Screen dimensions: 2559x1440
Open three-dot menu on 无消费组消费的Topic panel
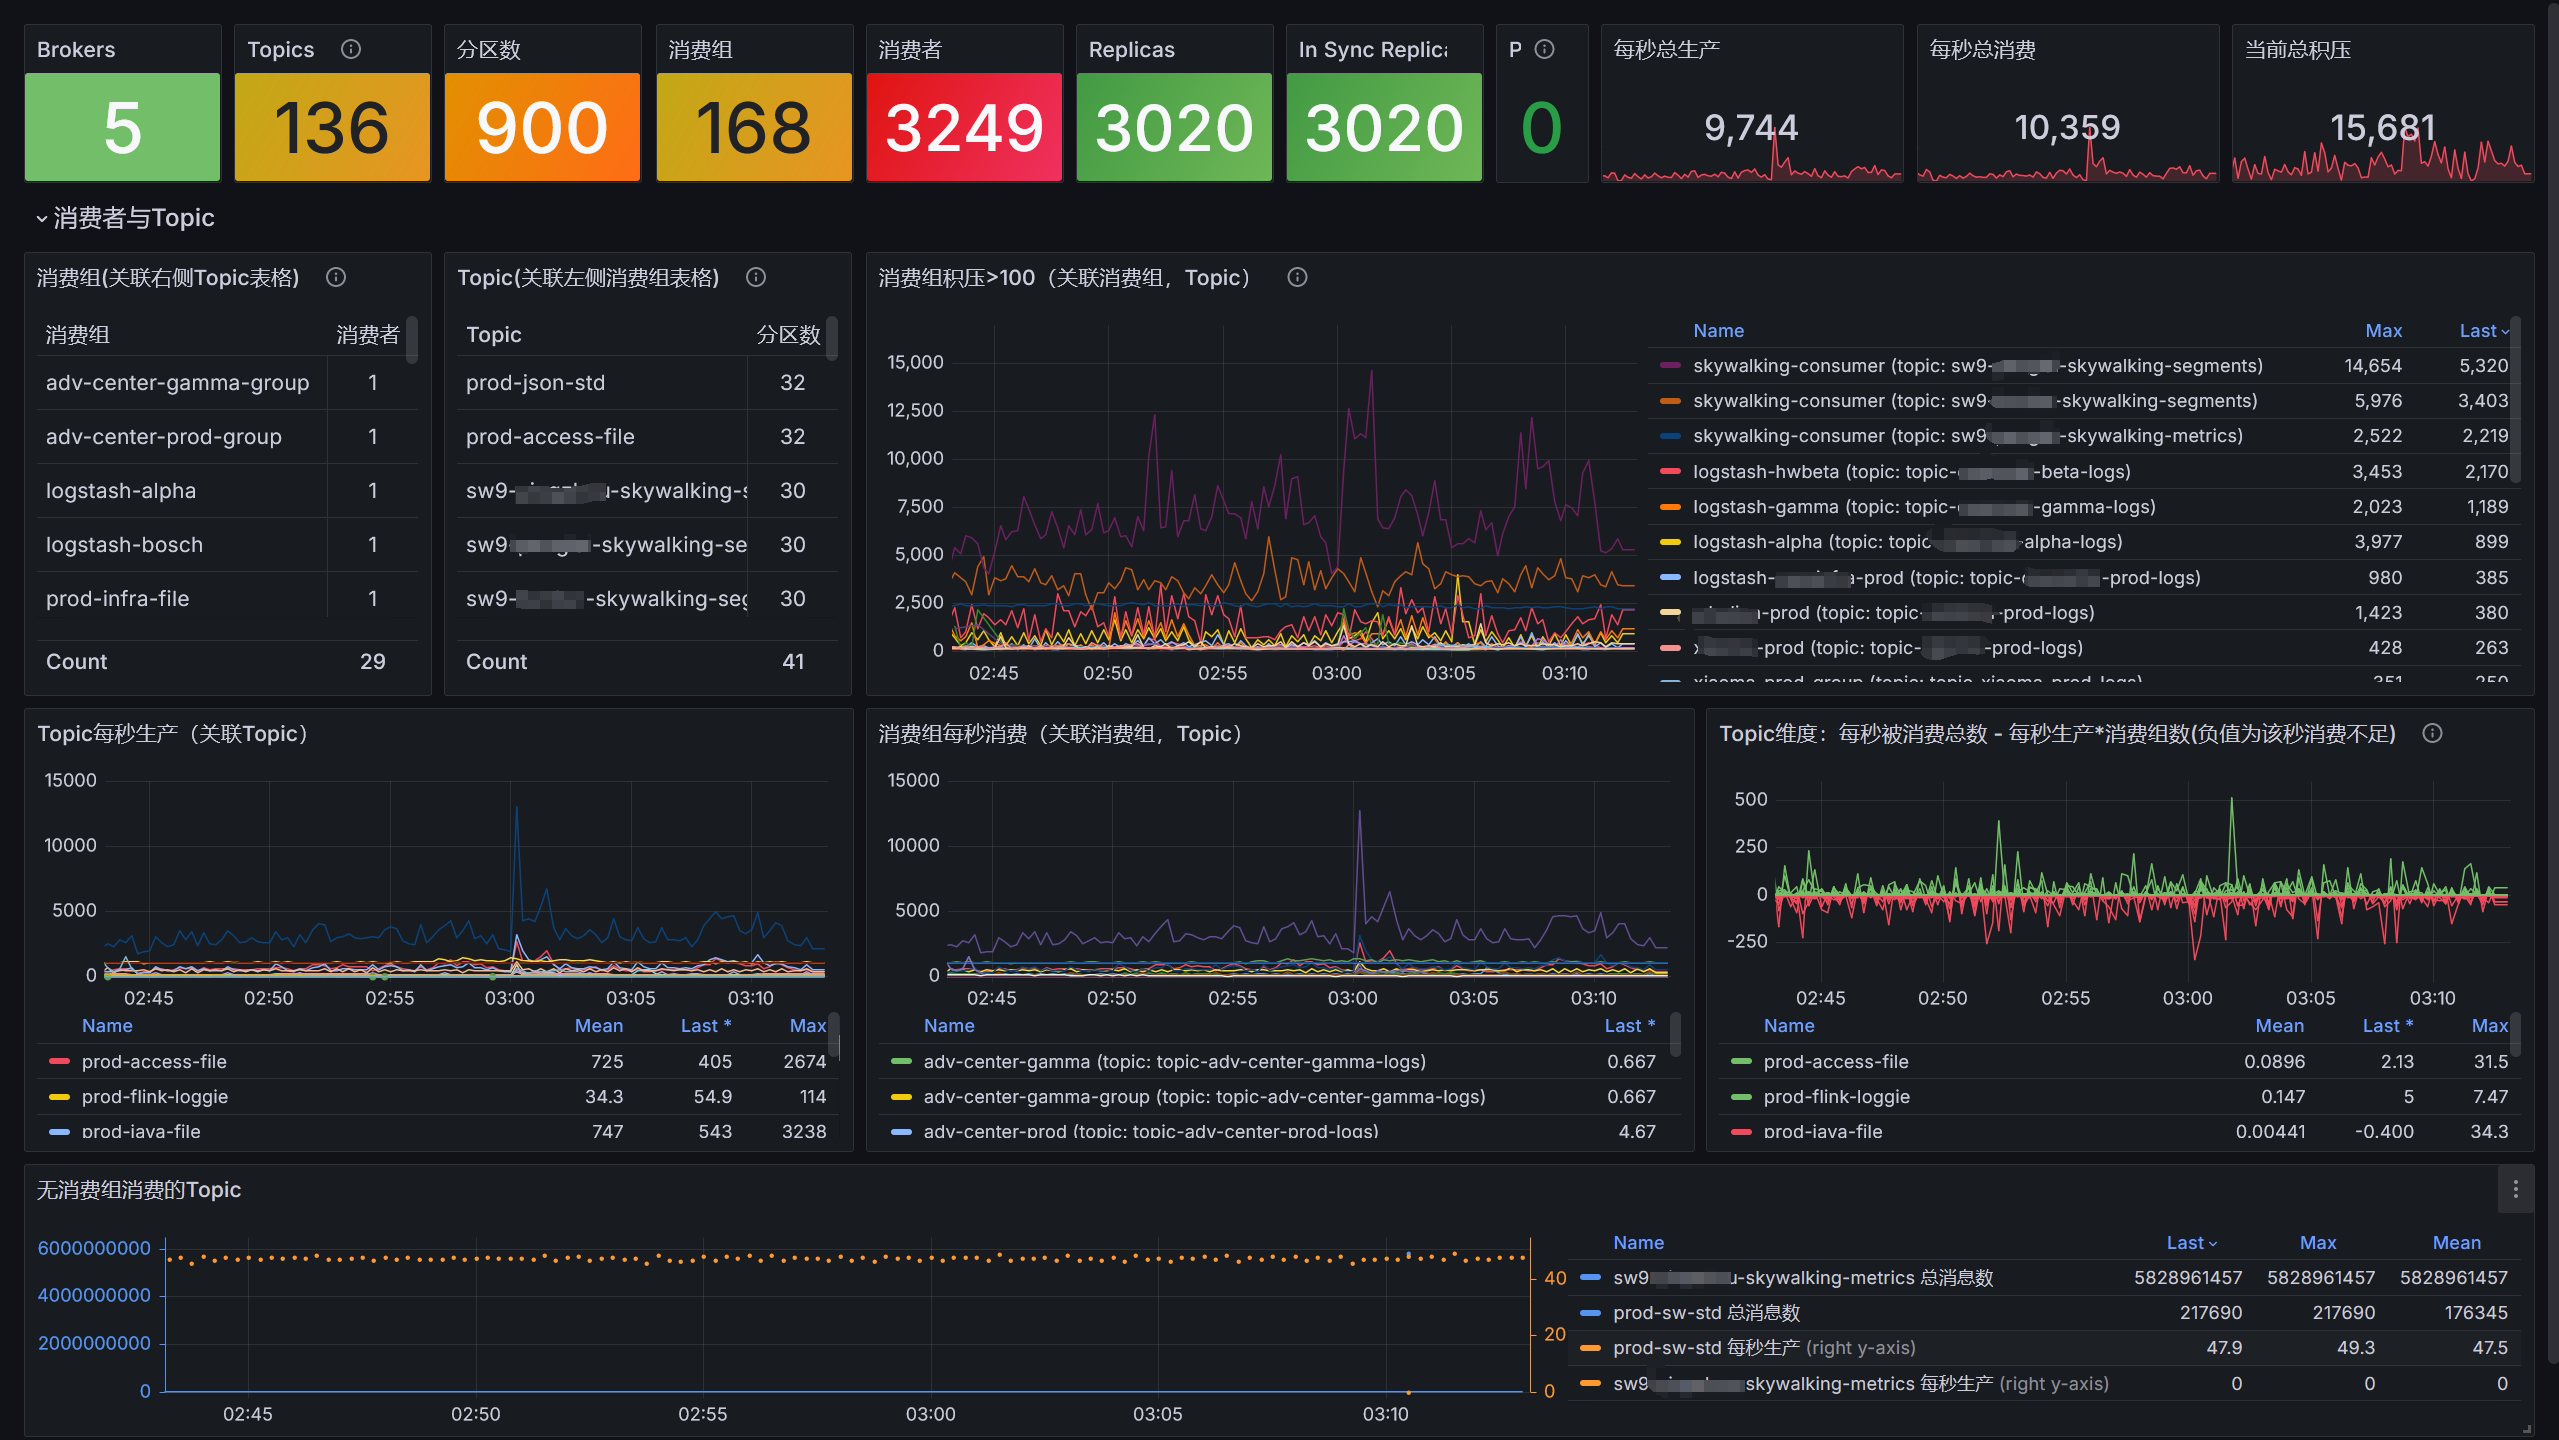pyautogui.click(x=2515, y=1189)
